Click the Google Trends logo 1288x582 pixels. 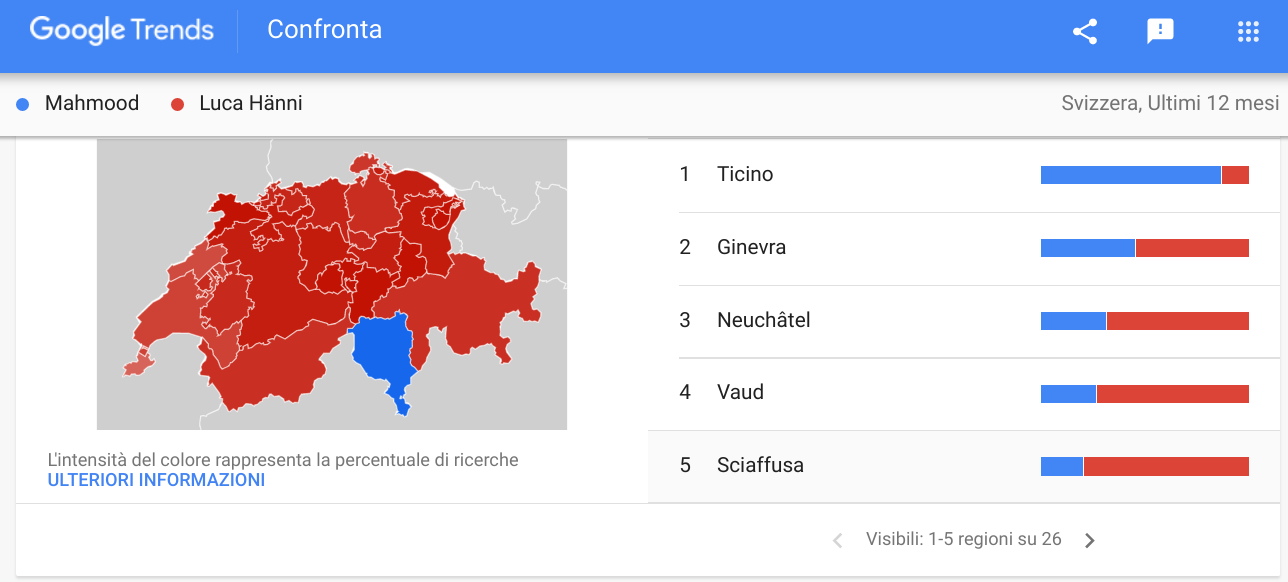click(x=122, y=30)
